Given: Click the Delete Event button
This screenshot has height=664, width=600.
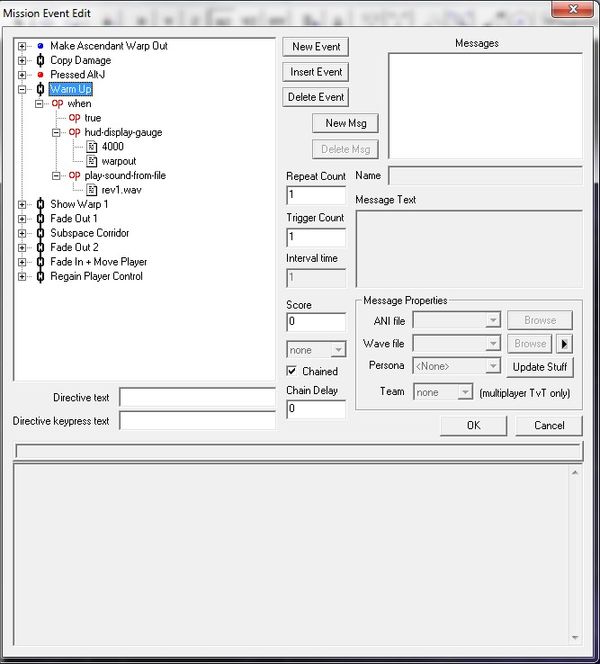Looking at the screenshot, I should click(x=316, y=97).
